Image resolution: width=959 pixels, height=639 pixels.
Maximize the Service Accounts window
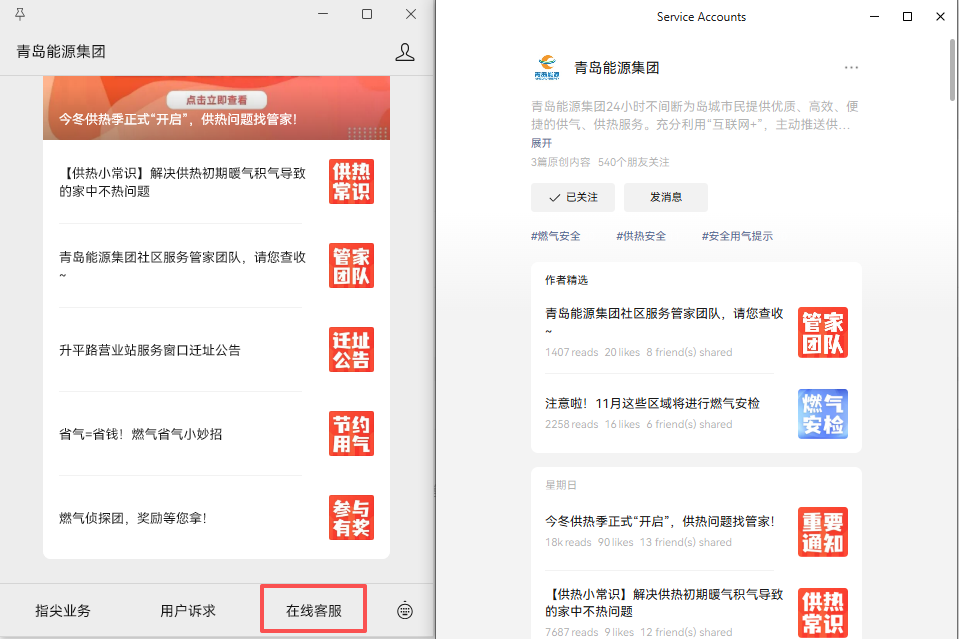point(908,17)
